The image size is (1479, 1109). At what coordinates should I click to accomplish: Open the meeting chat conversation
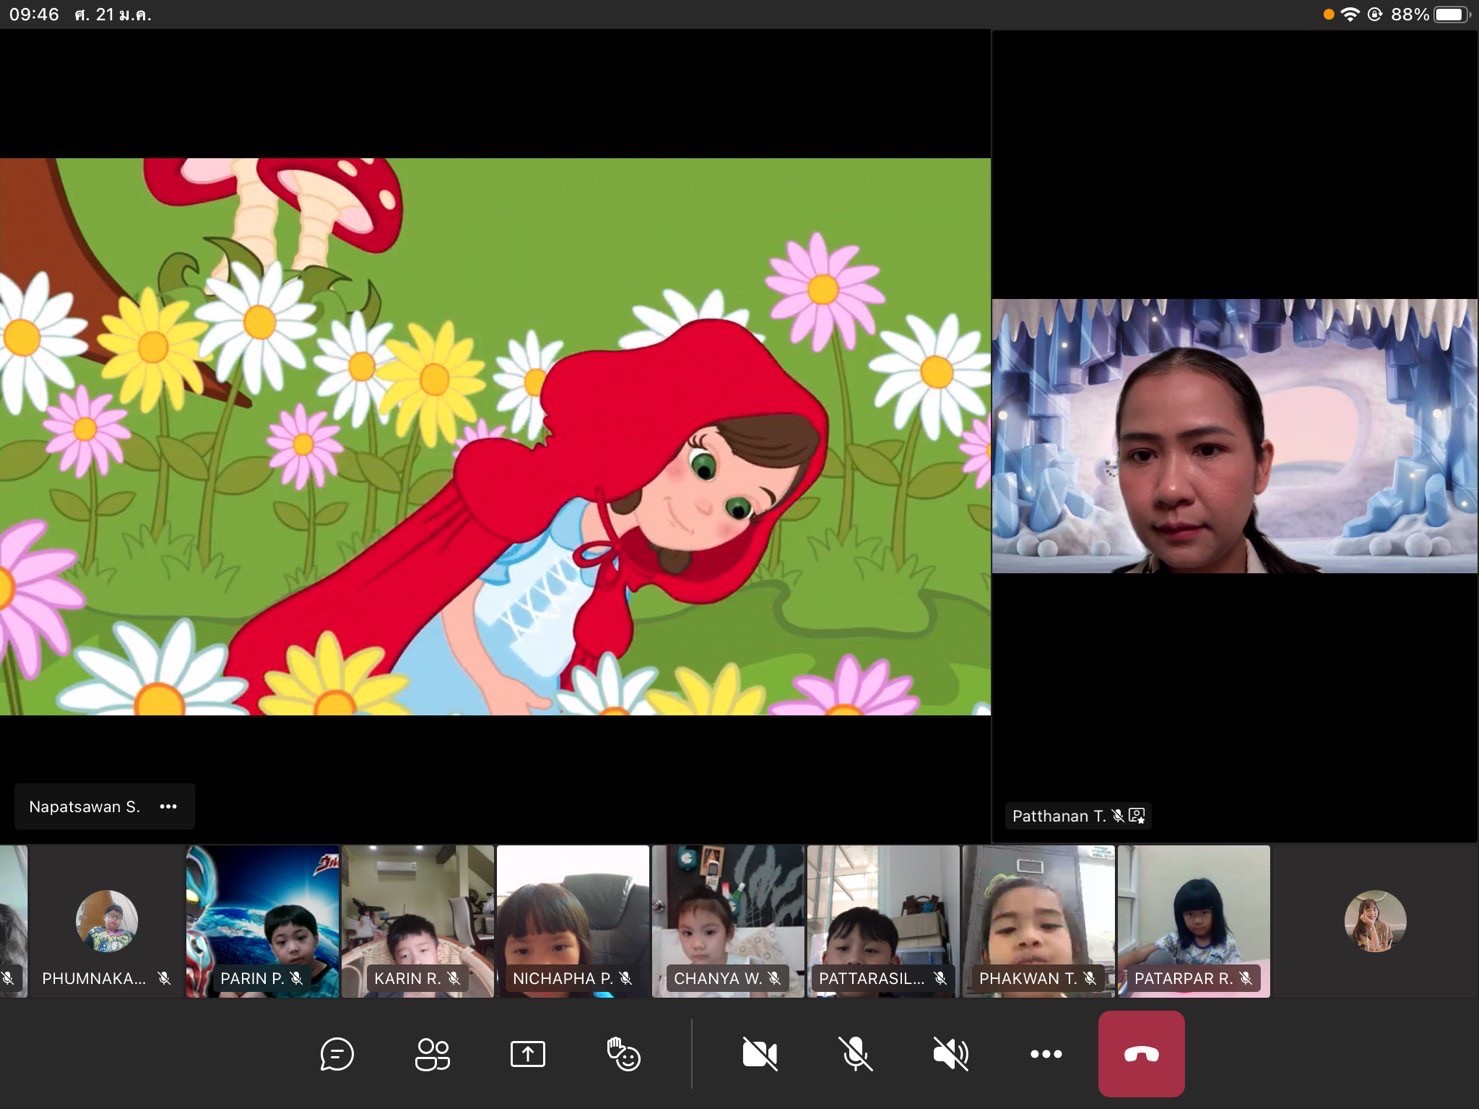coord(337,1054)
